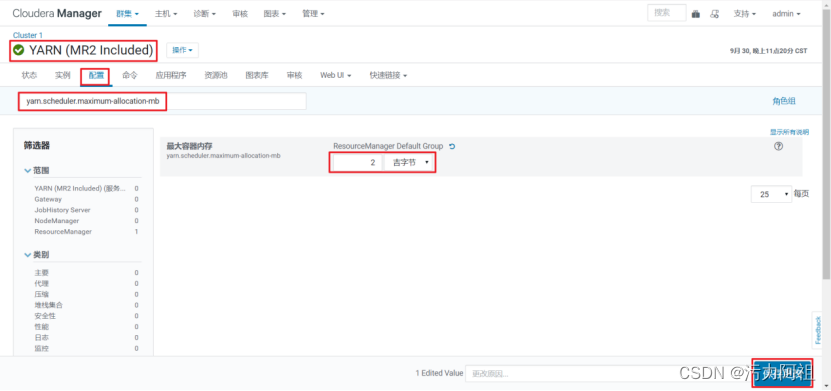Open the 审核 top menu item
This screenshot has height=391, width=831.
point(240,14)
